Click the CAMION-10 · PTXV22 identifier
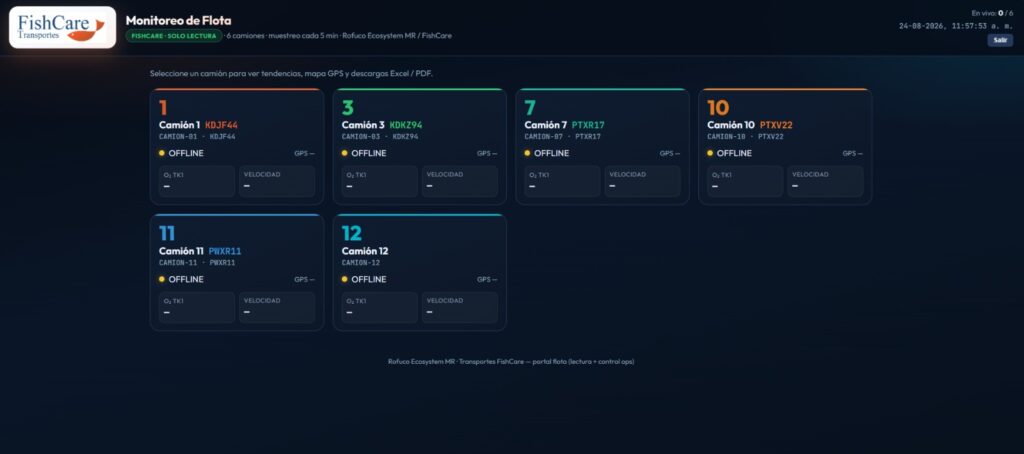 click(746, 137)
